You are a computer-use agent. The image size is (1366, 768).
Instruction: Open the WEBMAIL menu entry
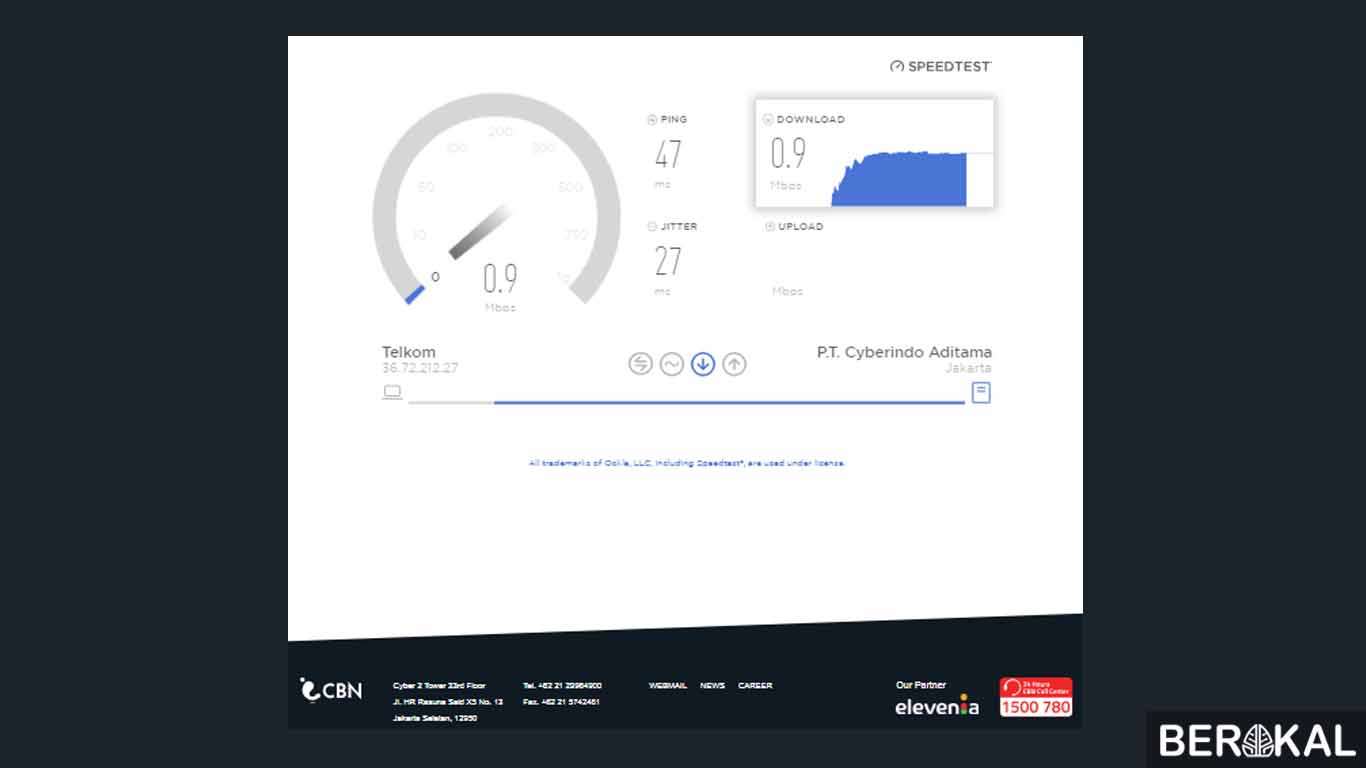[668, 686]
